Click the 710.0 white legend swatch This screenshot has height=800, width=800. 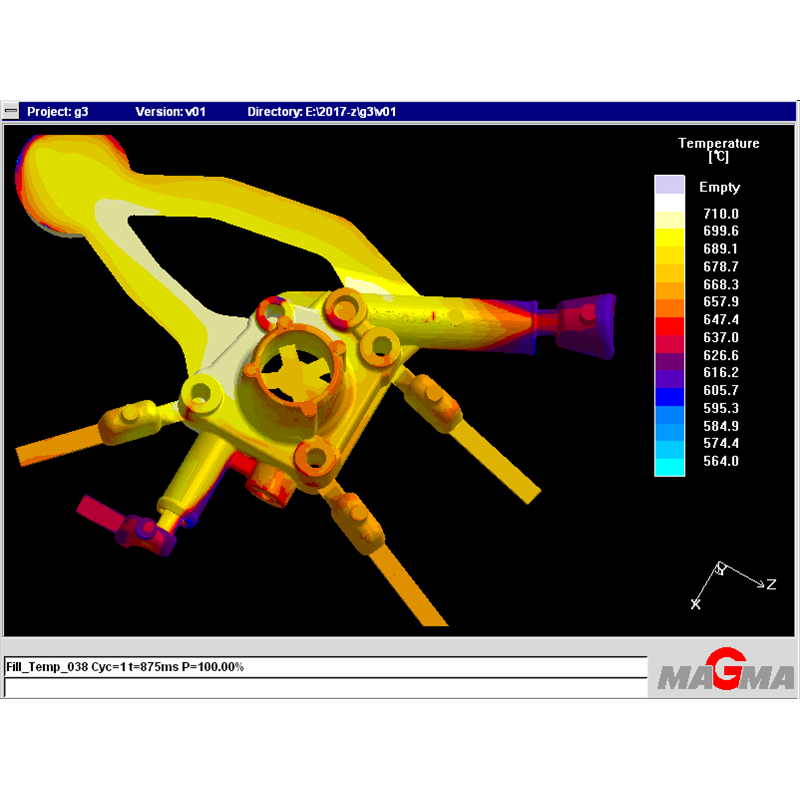pos(669,203)
